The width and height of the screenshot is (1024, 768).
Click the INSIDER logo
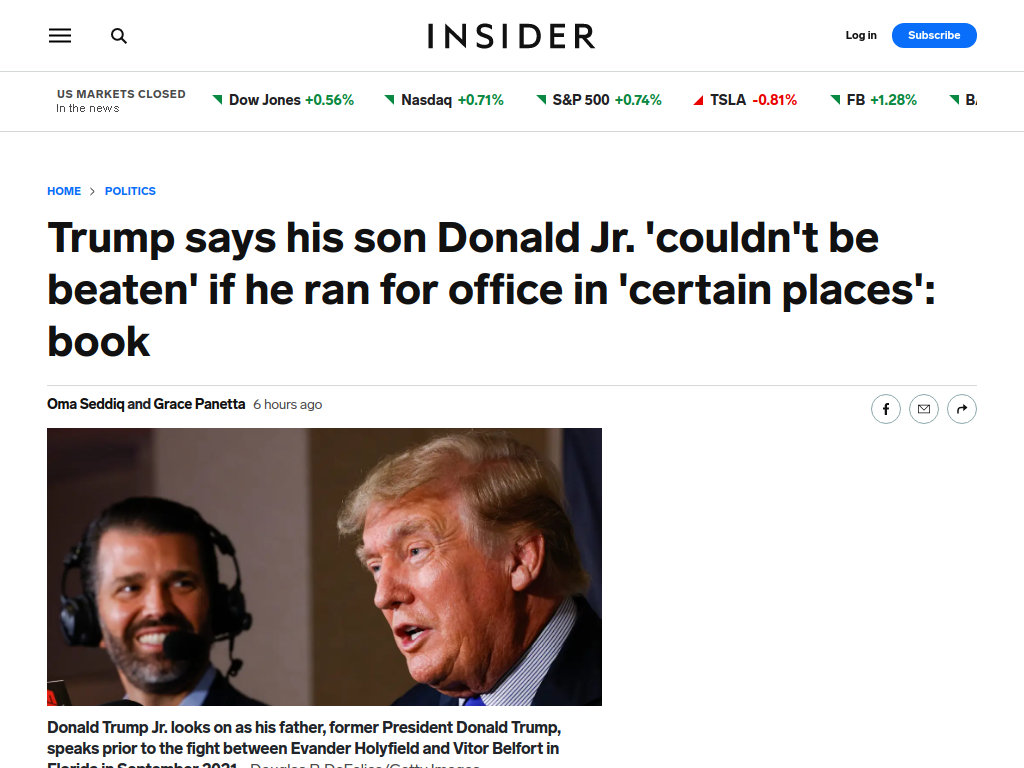coord(511,36)
